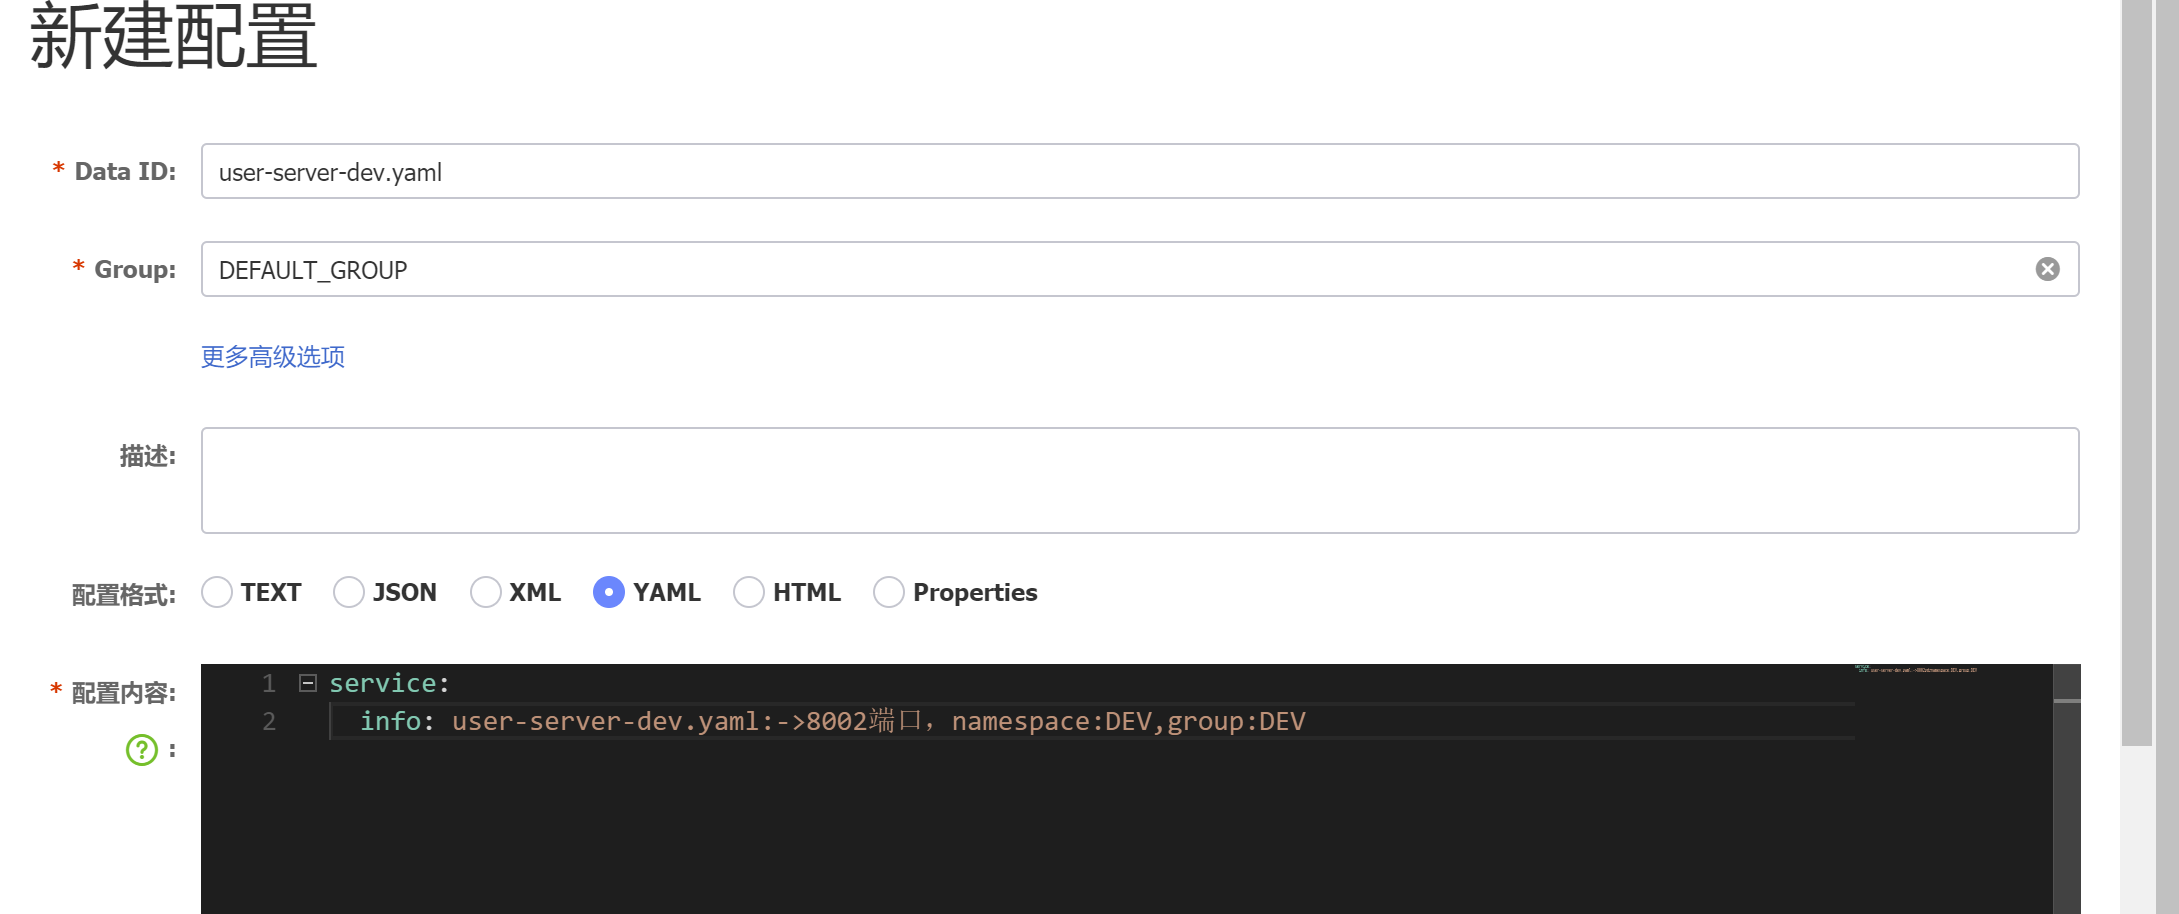Switch config format to XML
Screen dimensions: 2179x914
(x=486, y=592)
